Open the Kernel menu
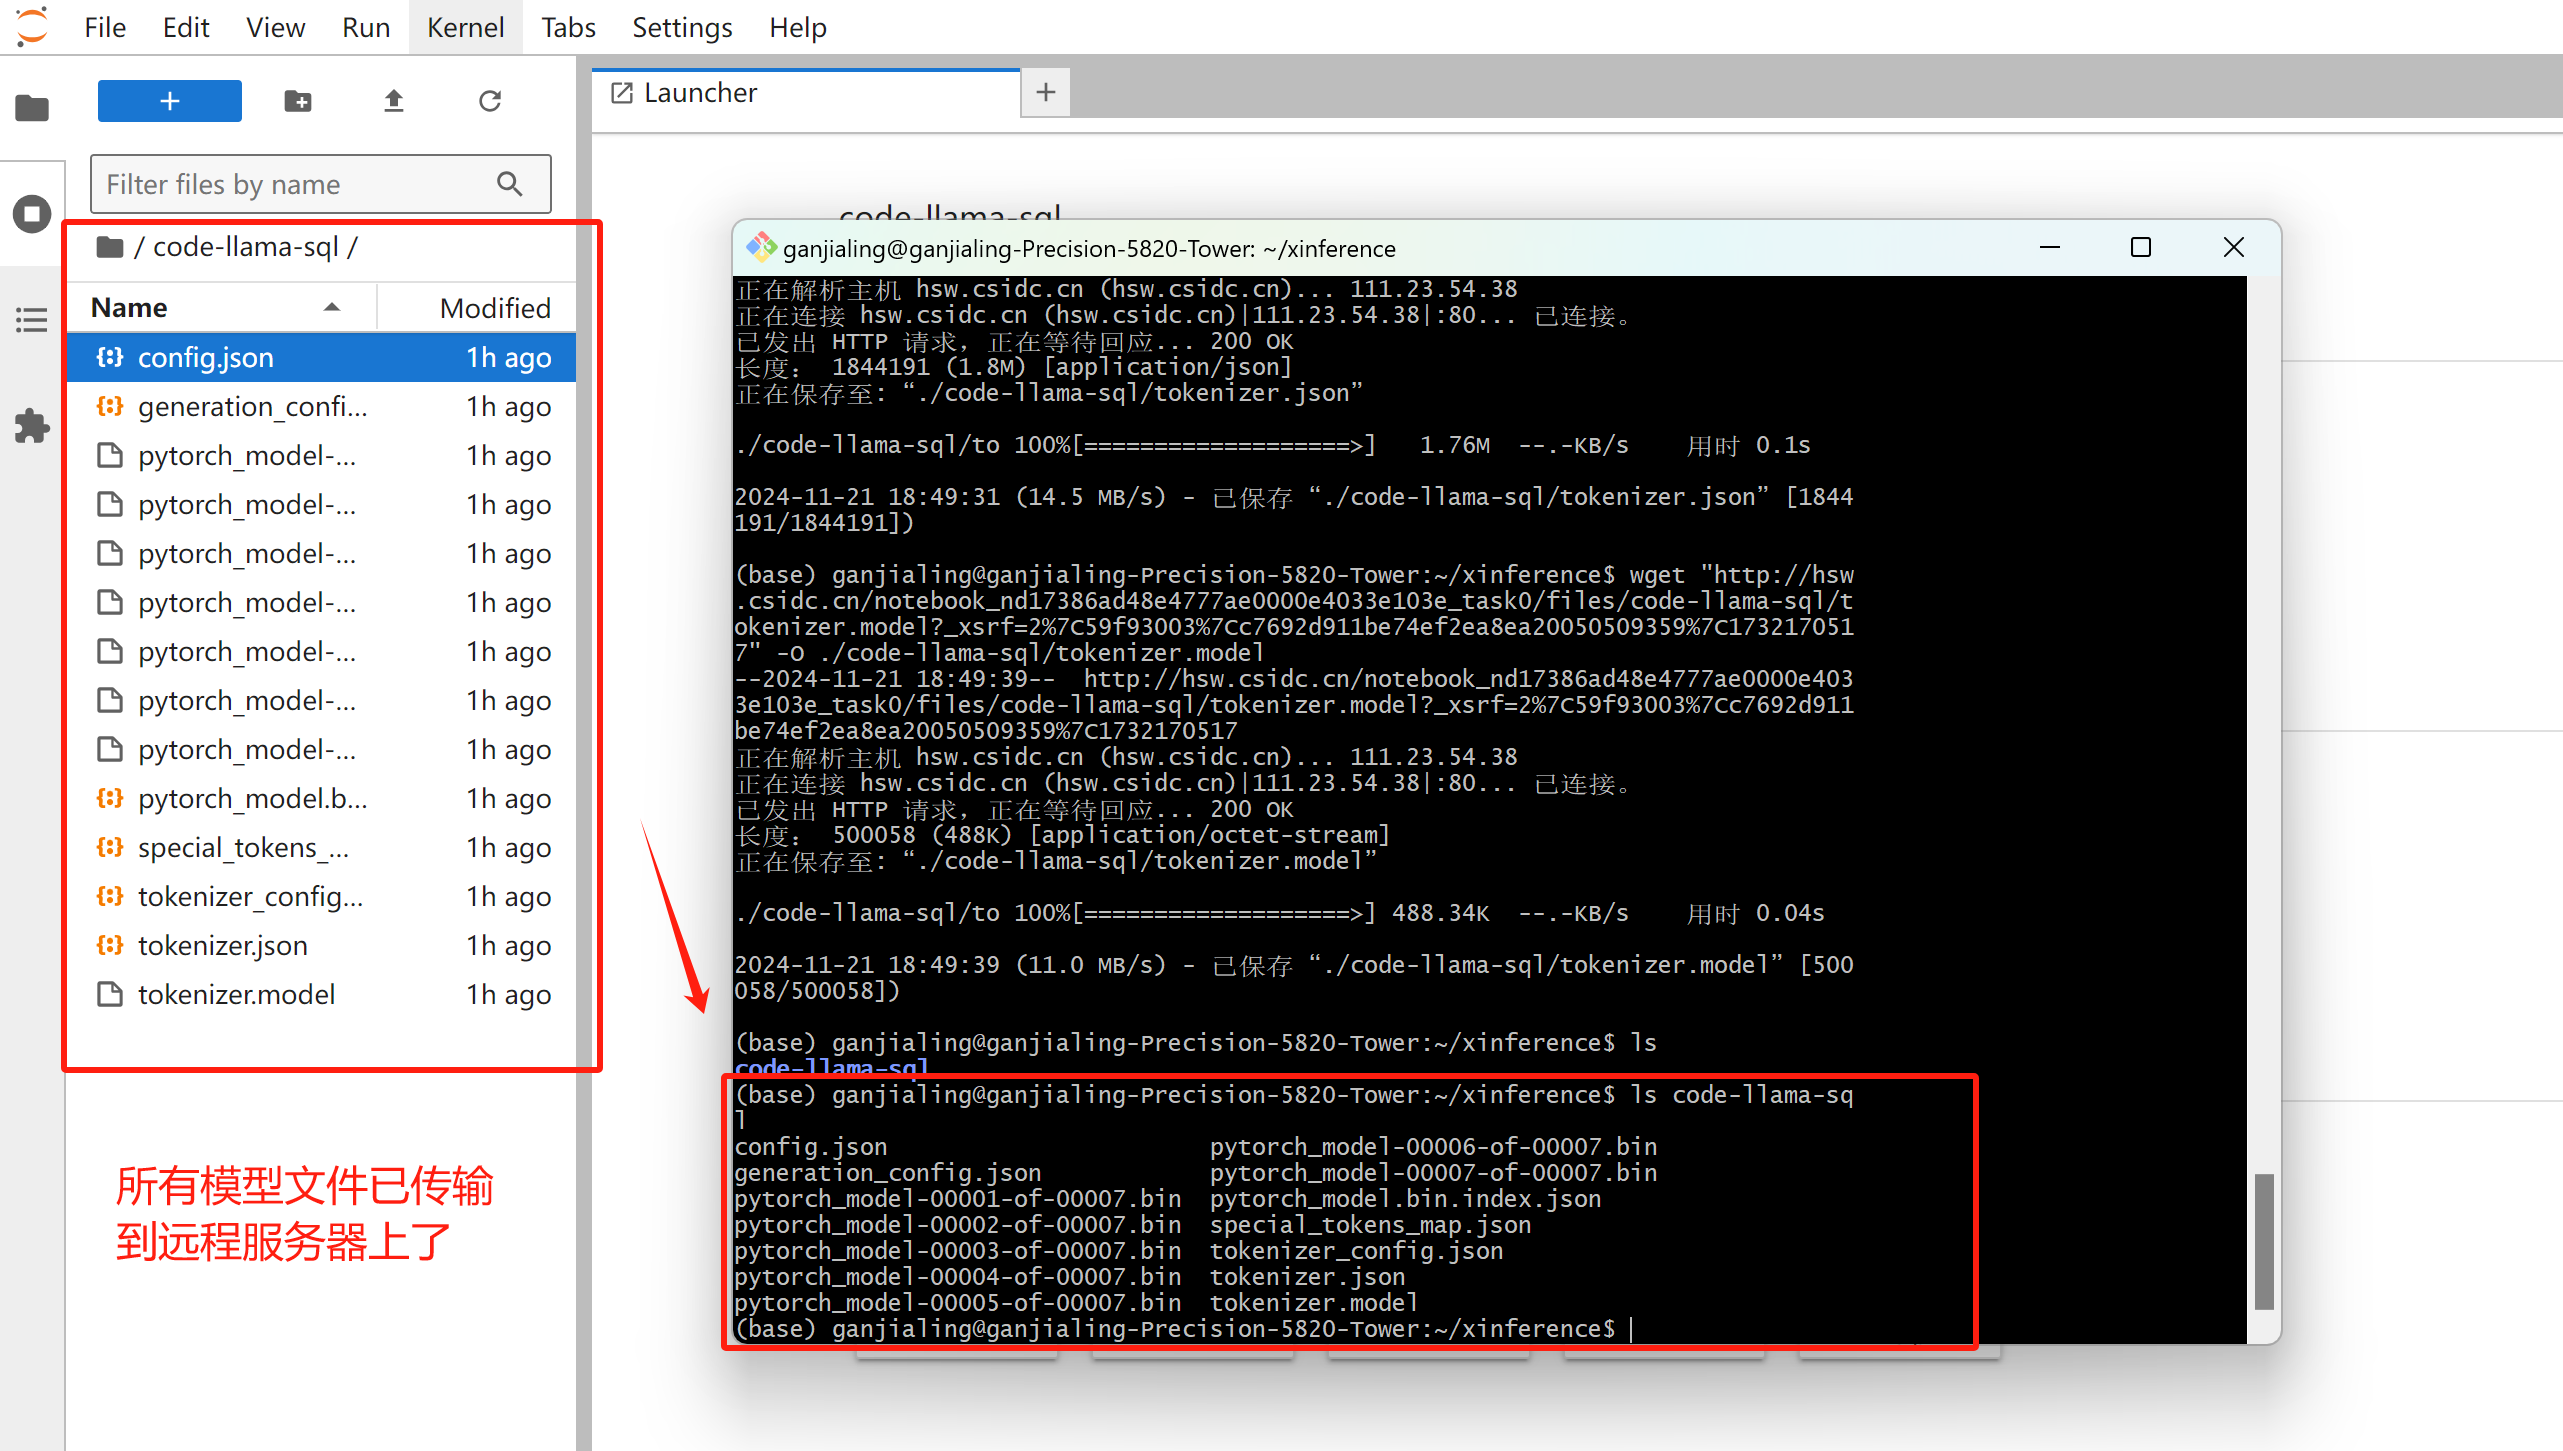The height and width of the screenshot is (1451, 2563). (465, 27)
